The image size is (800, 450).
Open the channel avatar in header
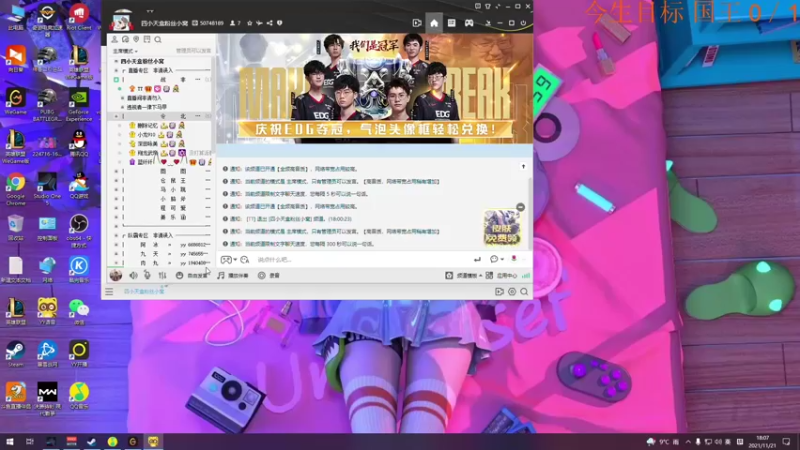click(121, 20)
